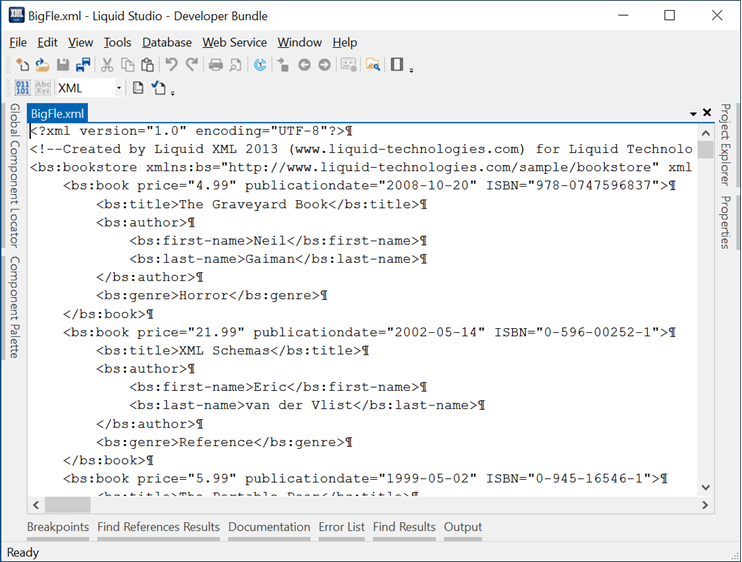Click horizontal scrollbar left arrow
Image resolution: width=742 pixels, height=562 pixels.
point(36,505)
